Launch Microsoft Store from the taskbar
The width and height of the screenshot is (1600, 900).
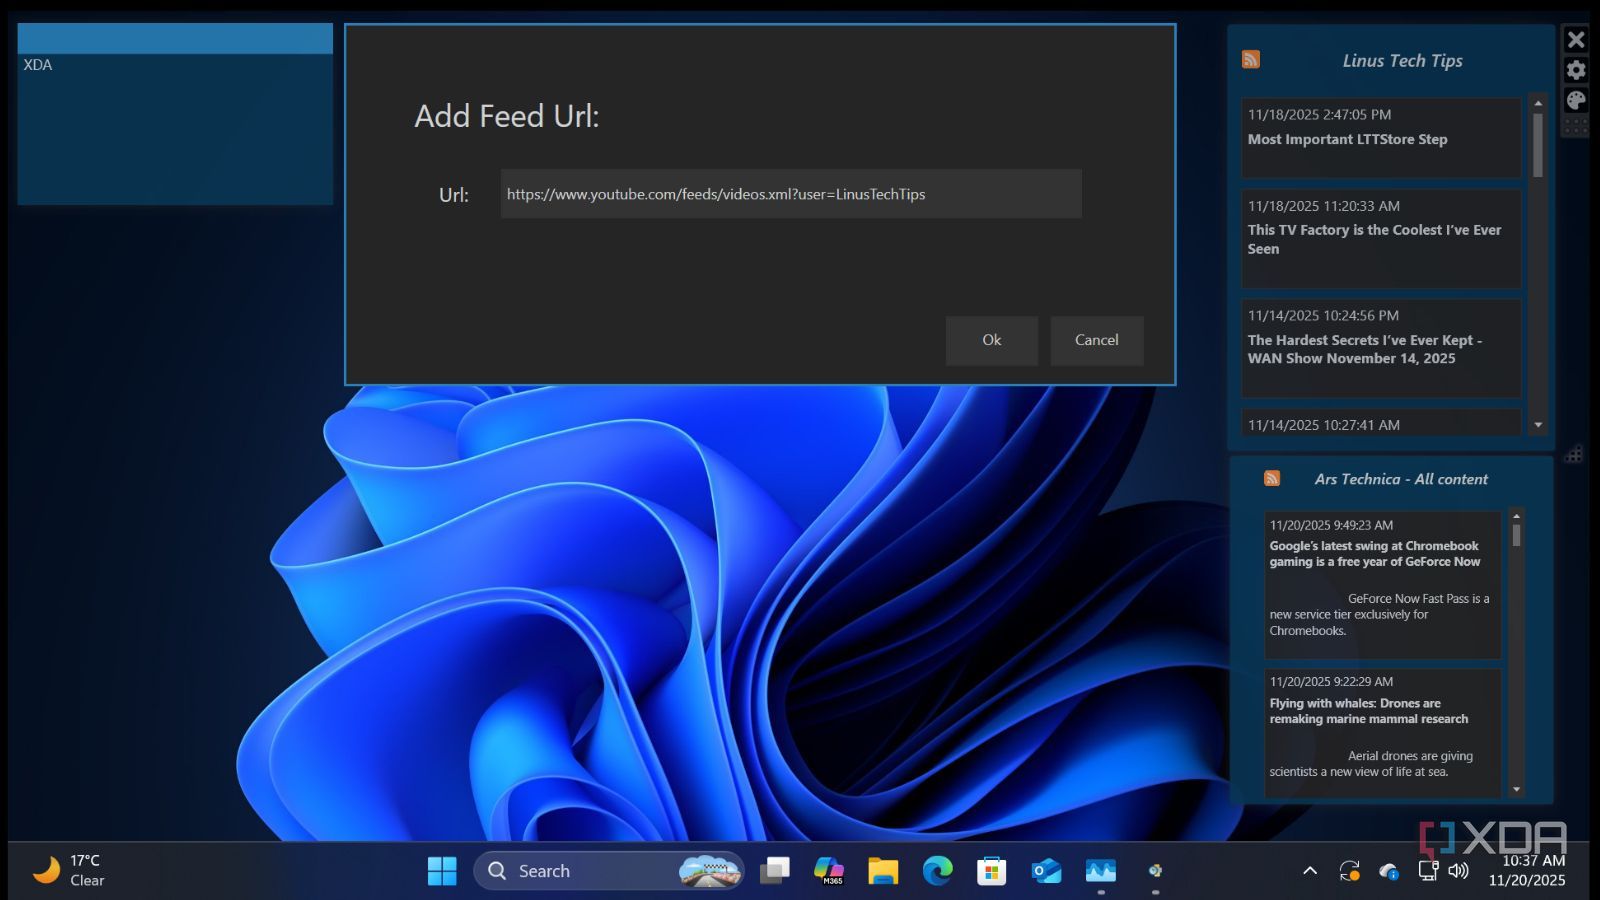coord(991,871)
